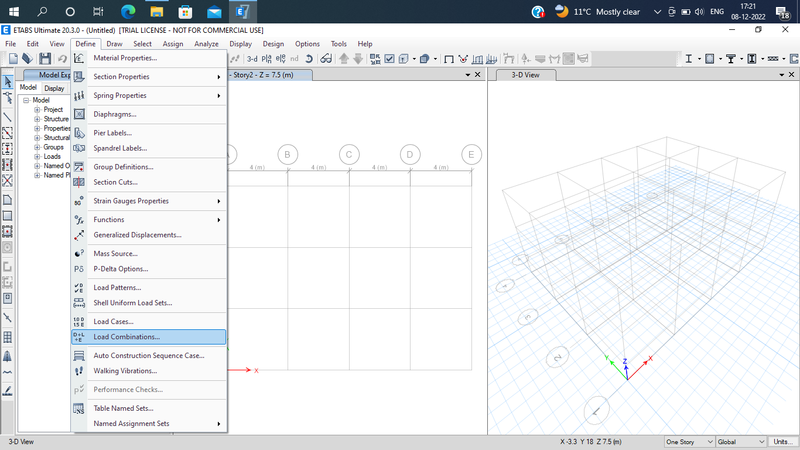
Task: Expand the Project tree node
Action: [x=37, y=110]
